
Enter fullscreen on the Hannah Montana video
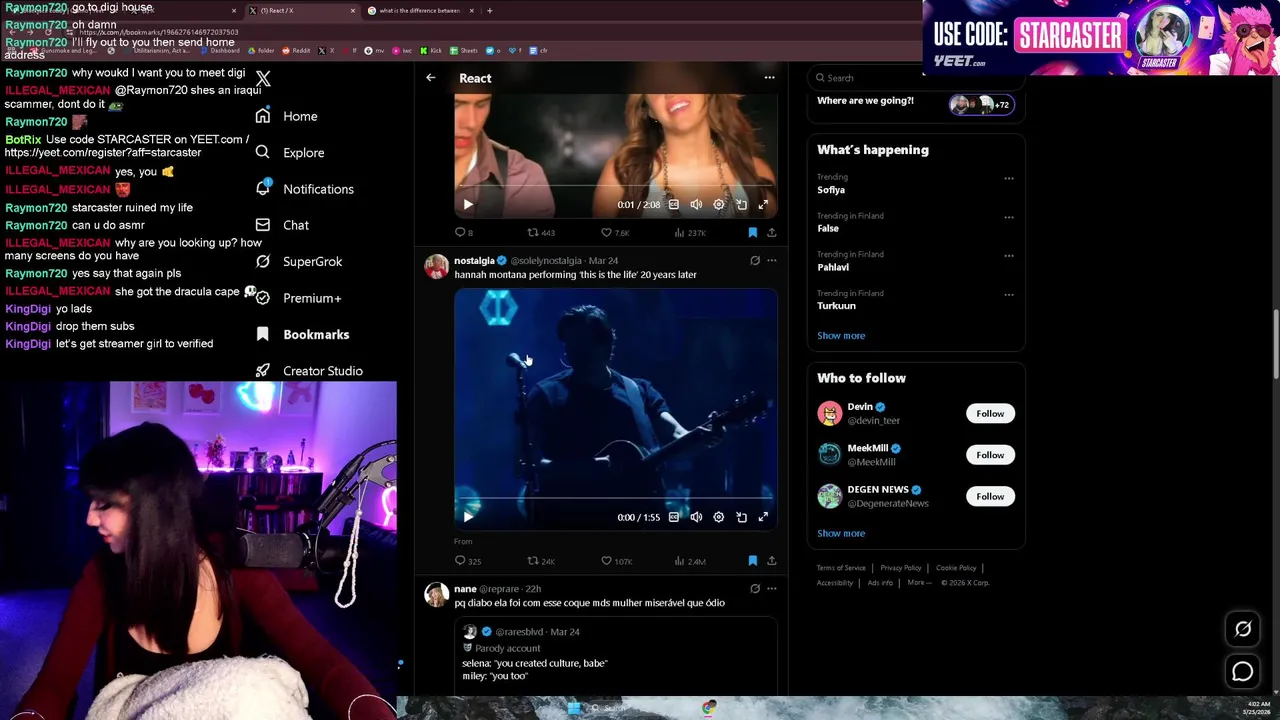pyautogui.click(x=763, y=517)
